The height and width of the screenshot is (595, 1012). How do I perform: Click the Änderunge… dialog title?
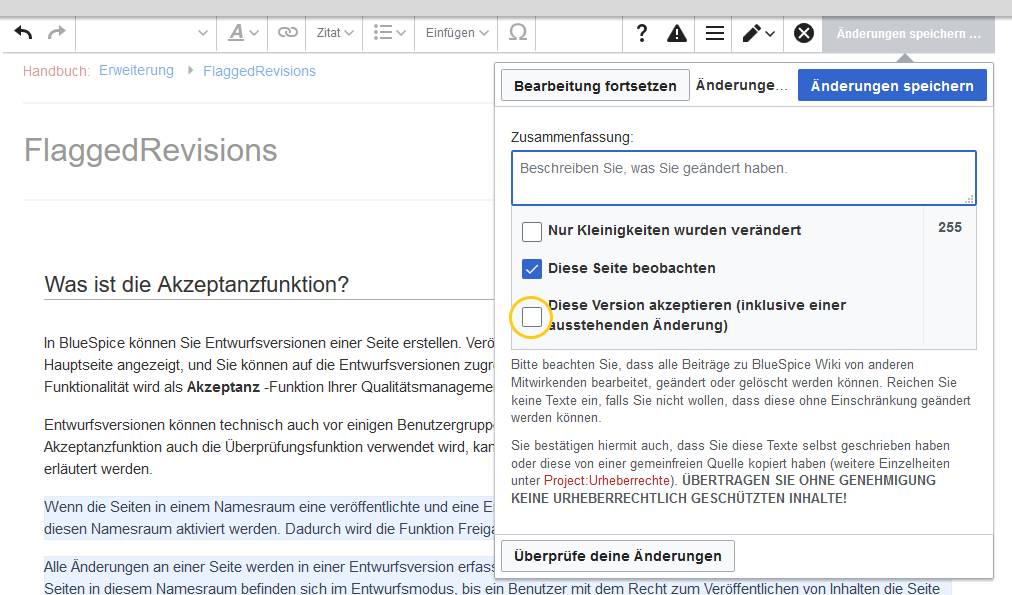click(742, 85)
